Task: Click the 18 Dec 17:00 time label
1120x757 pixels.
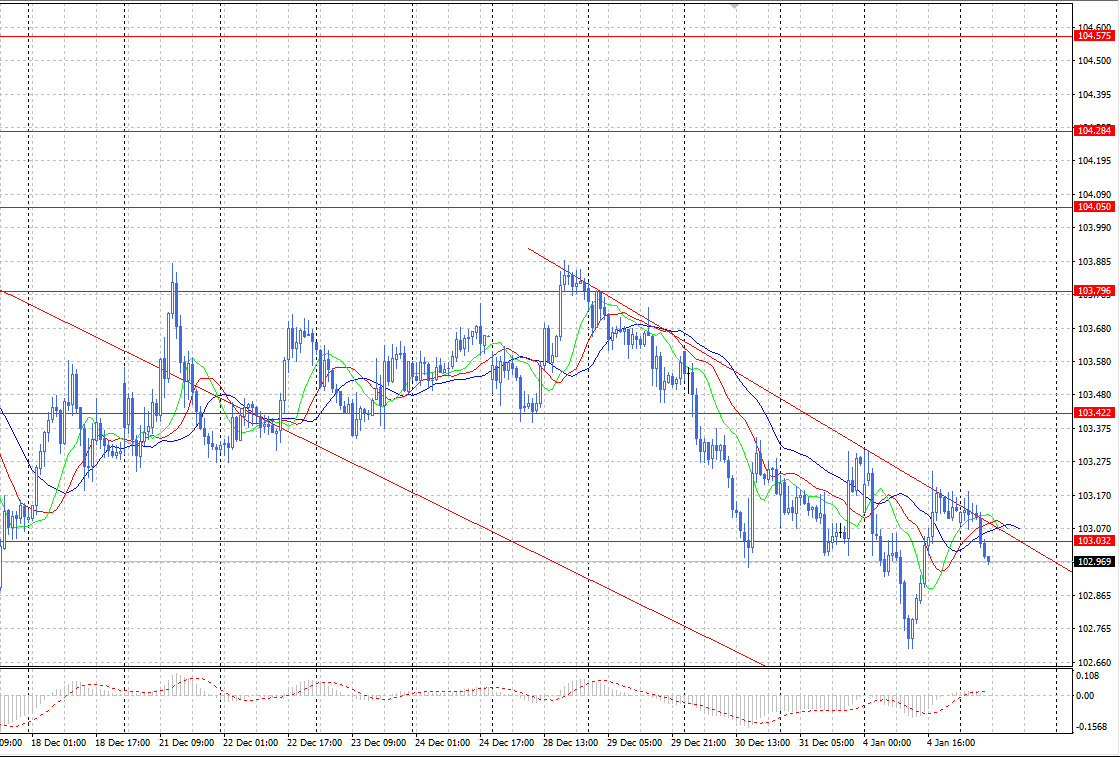Action: [123, 743]
